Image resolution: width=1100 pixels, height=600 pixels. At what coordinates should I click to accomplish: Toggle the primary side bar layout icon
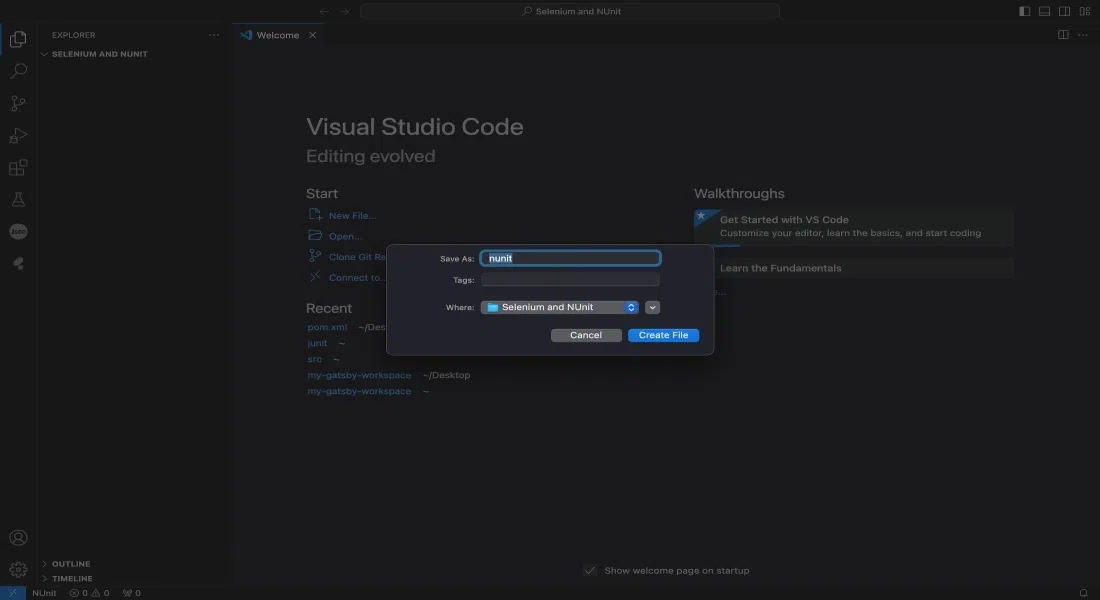[1024, 11]
